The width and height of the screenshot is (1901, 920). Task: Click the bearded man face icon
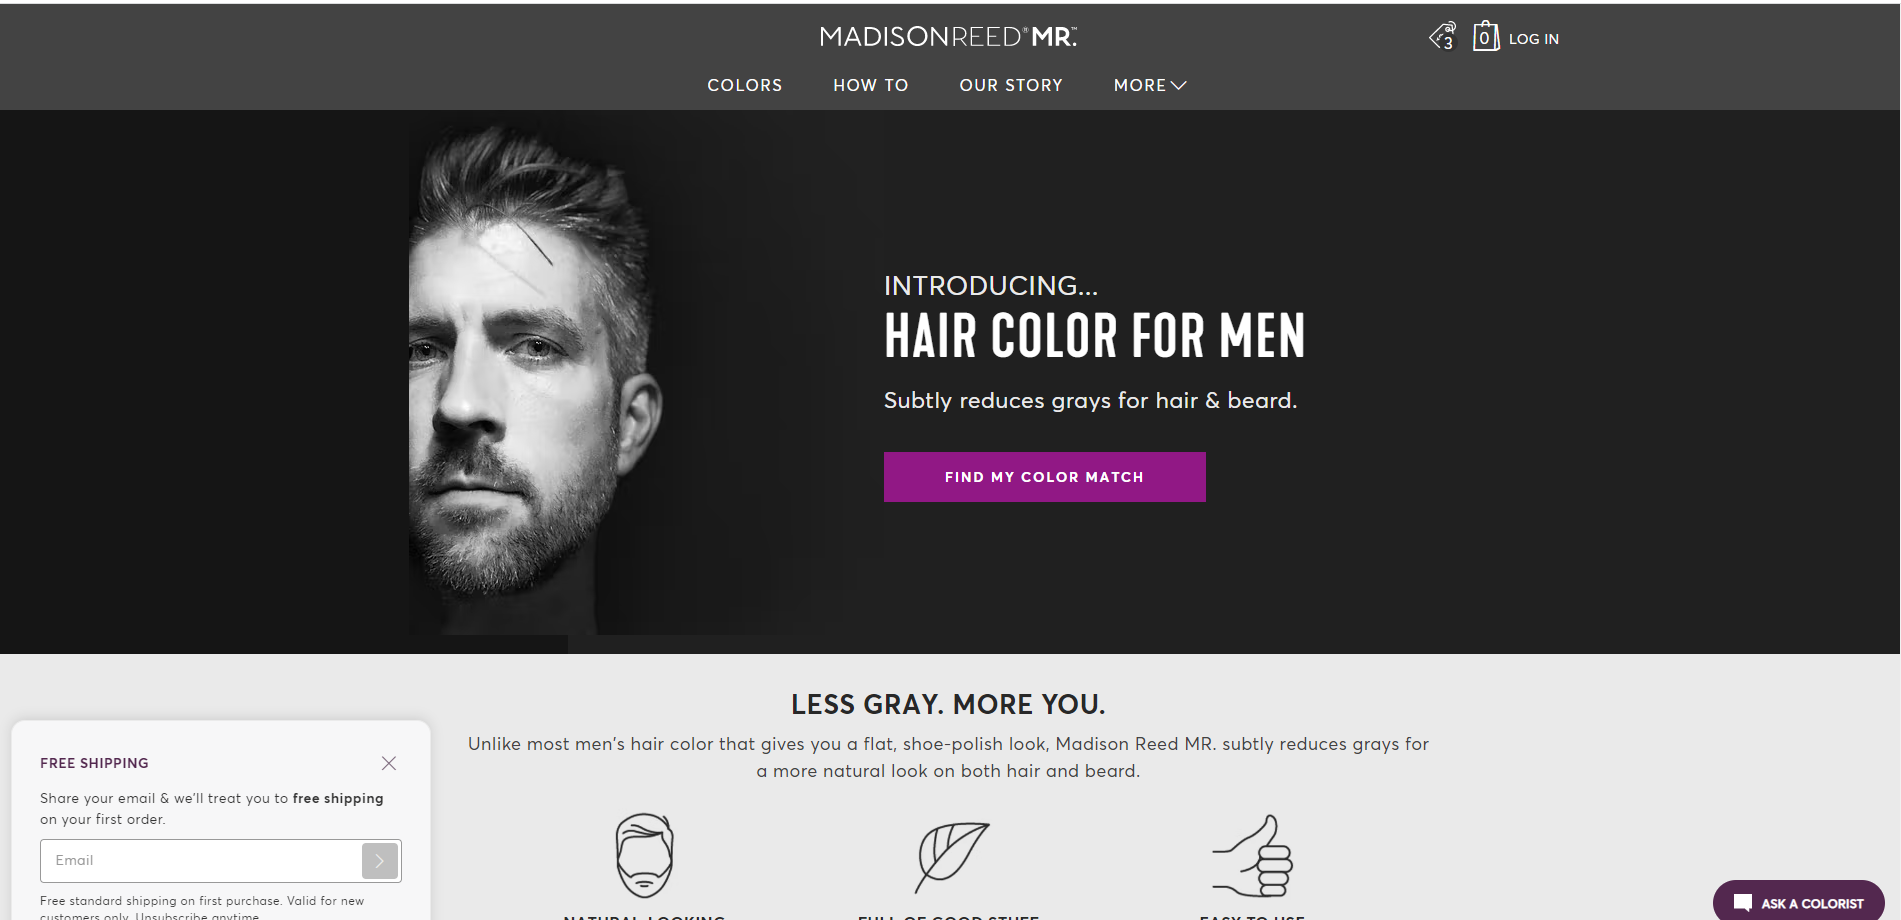[644, 855]
